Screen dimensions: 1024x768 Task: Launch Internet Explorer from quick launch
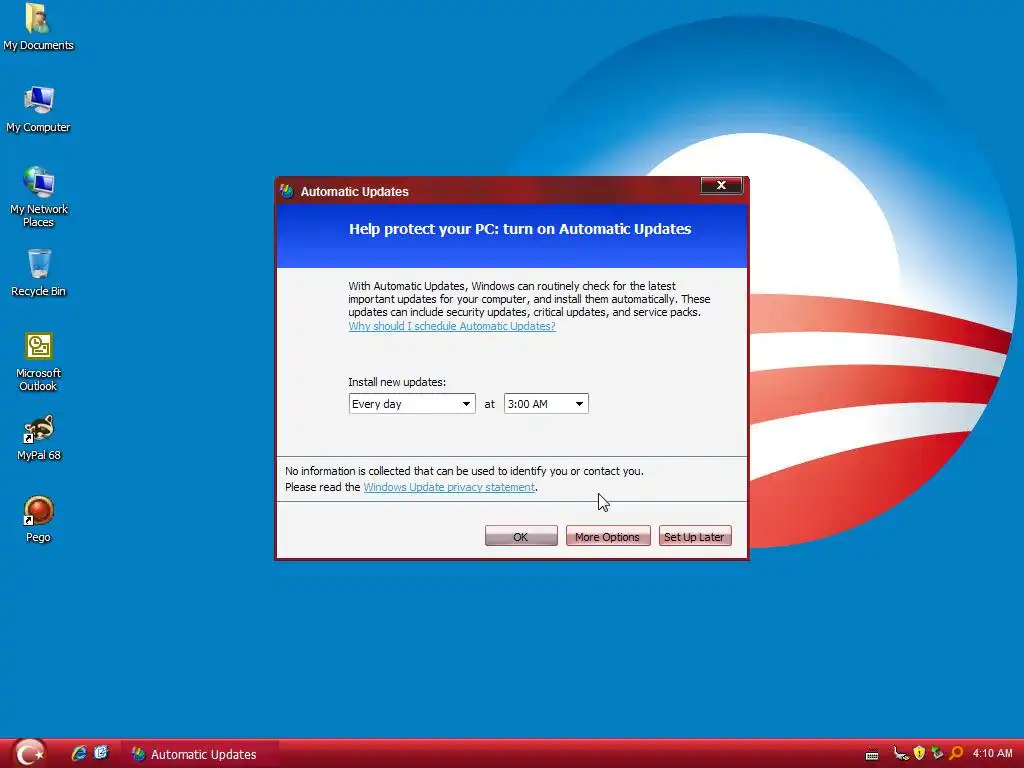[79, 753]
